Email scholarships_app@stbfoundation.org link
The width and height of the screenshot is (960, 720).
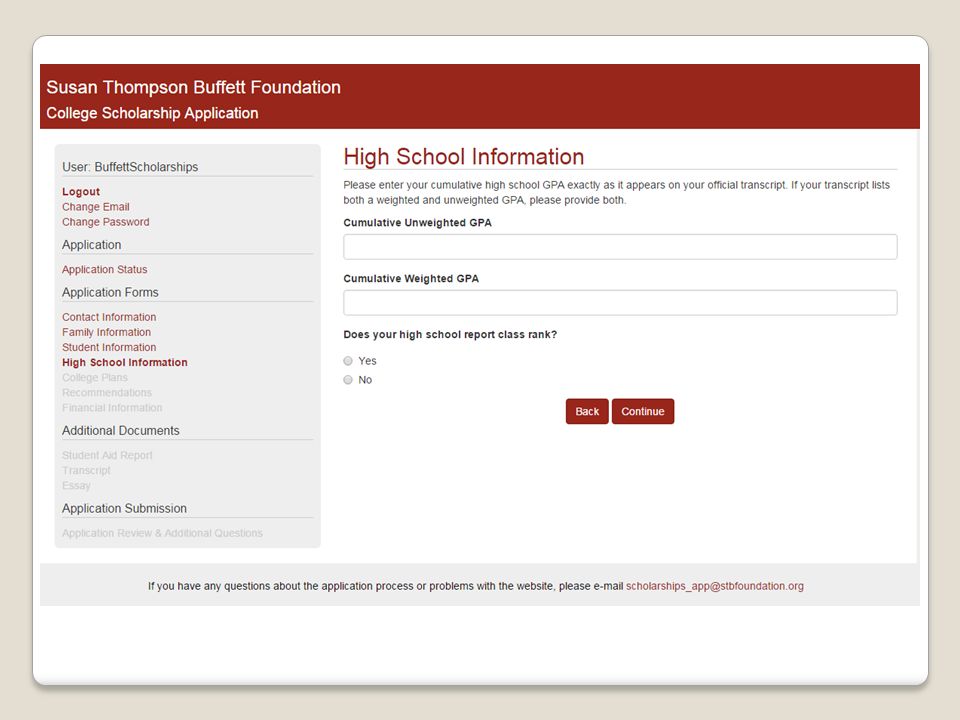(x=714, y=586)
